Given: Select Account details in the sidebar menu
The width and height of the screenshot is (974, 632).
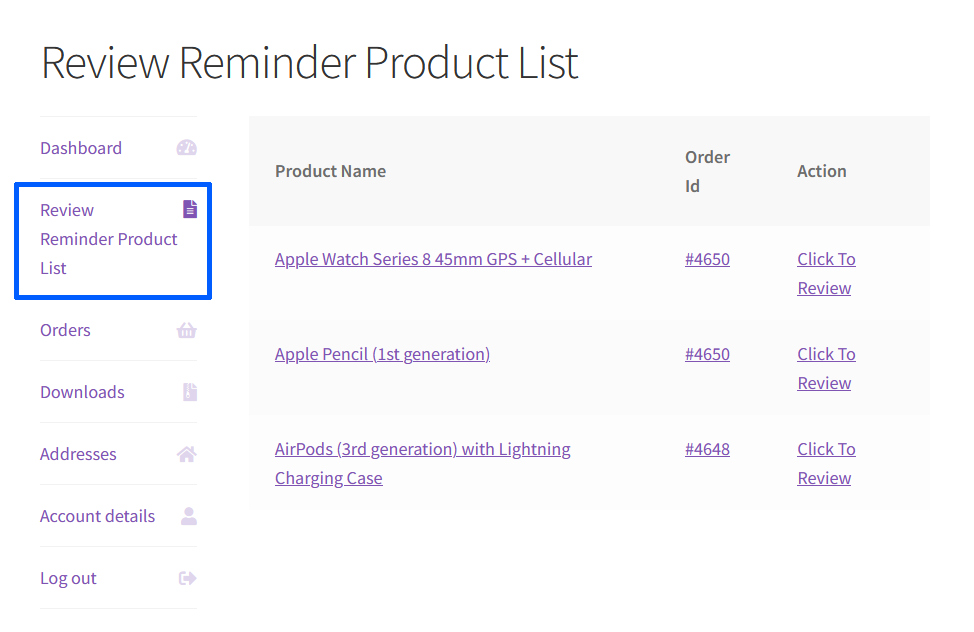Looking at the screenshot, I should (x=97, y=515).
